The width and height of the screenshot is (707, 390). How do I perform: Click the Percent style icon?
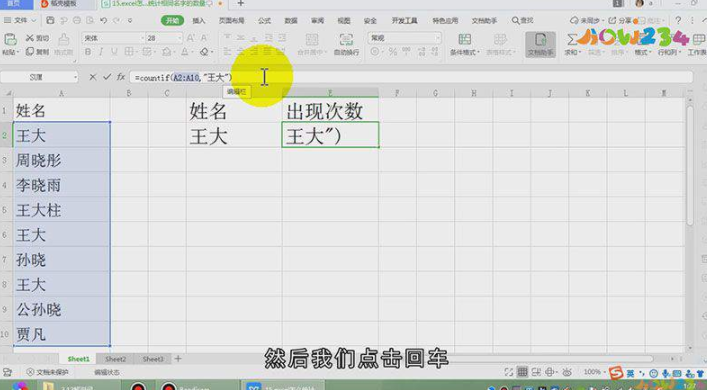coord(393,52)
